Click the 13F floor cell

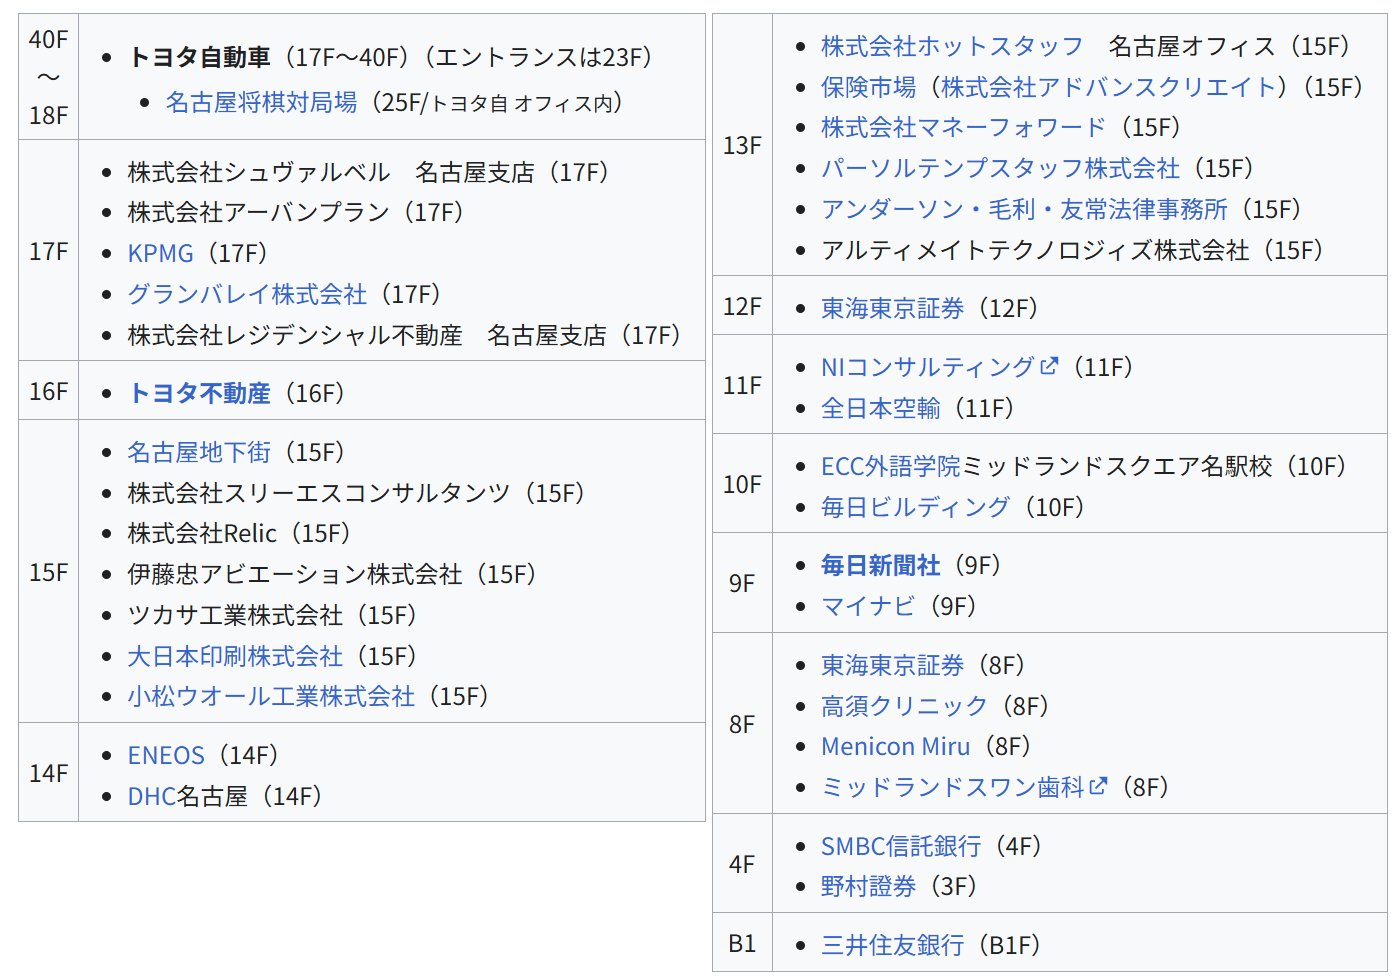click(742, 146)
